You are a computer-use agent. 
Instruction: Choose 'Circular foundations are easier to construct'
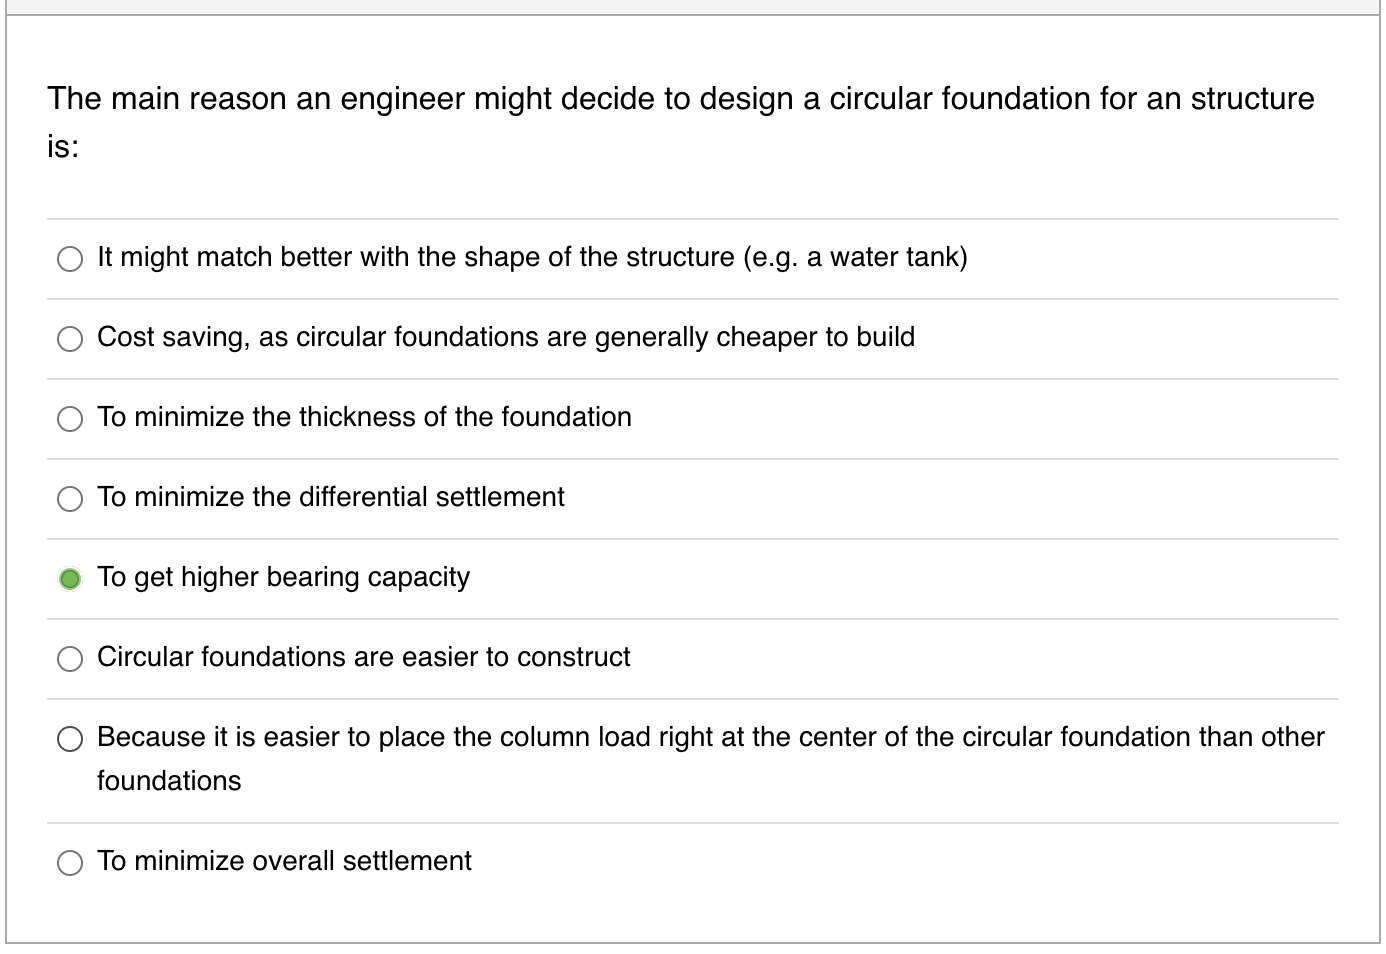[x=70, y=658]
